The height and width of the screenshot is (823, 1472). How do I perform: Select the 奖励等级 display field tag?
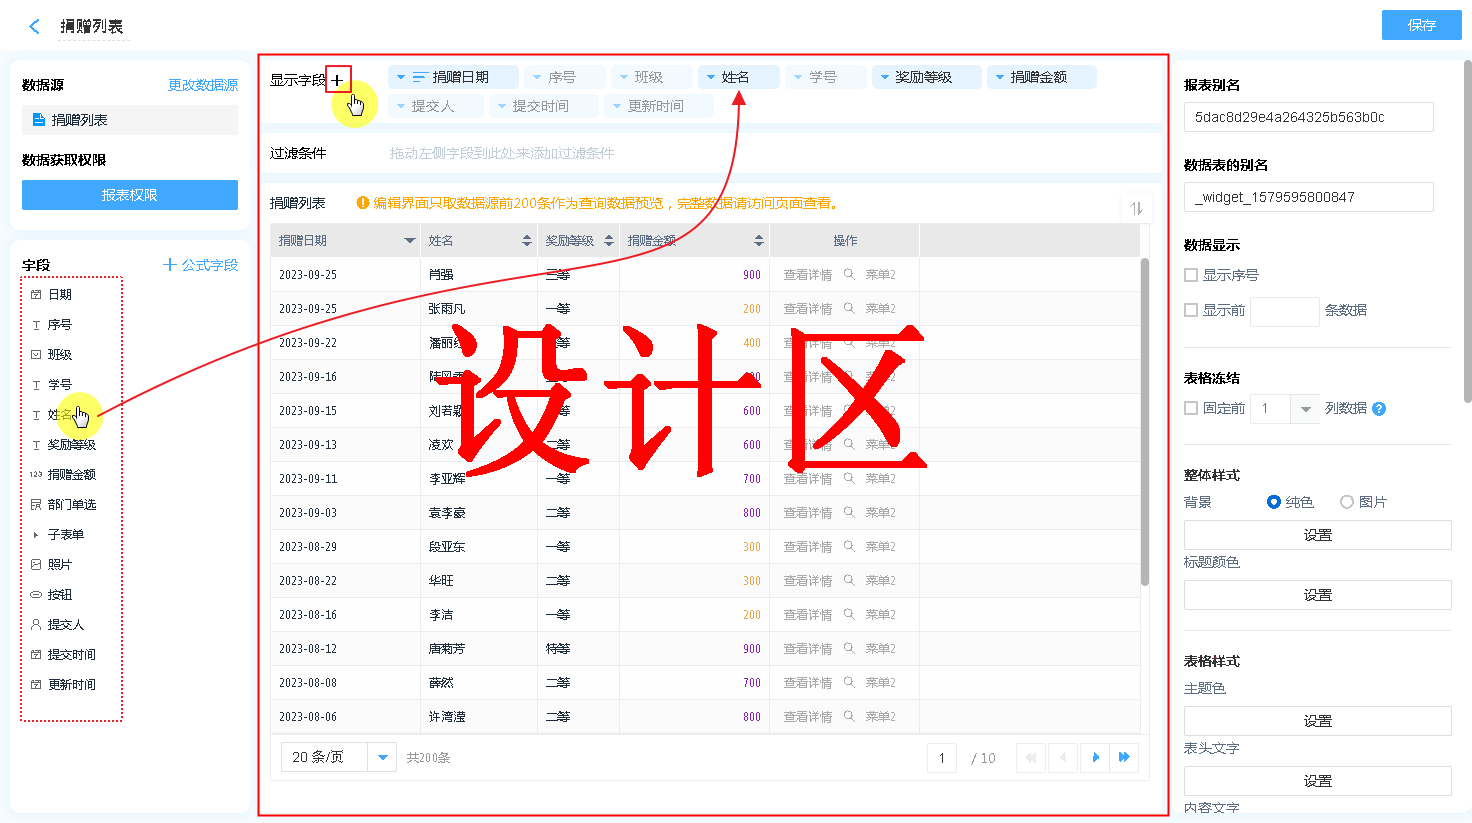pyautogui.click(x=925, y=77)
